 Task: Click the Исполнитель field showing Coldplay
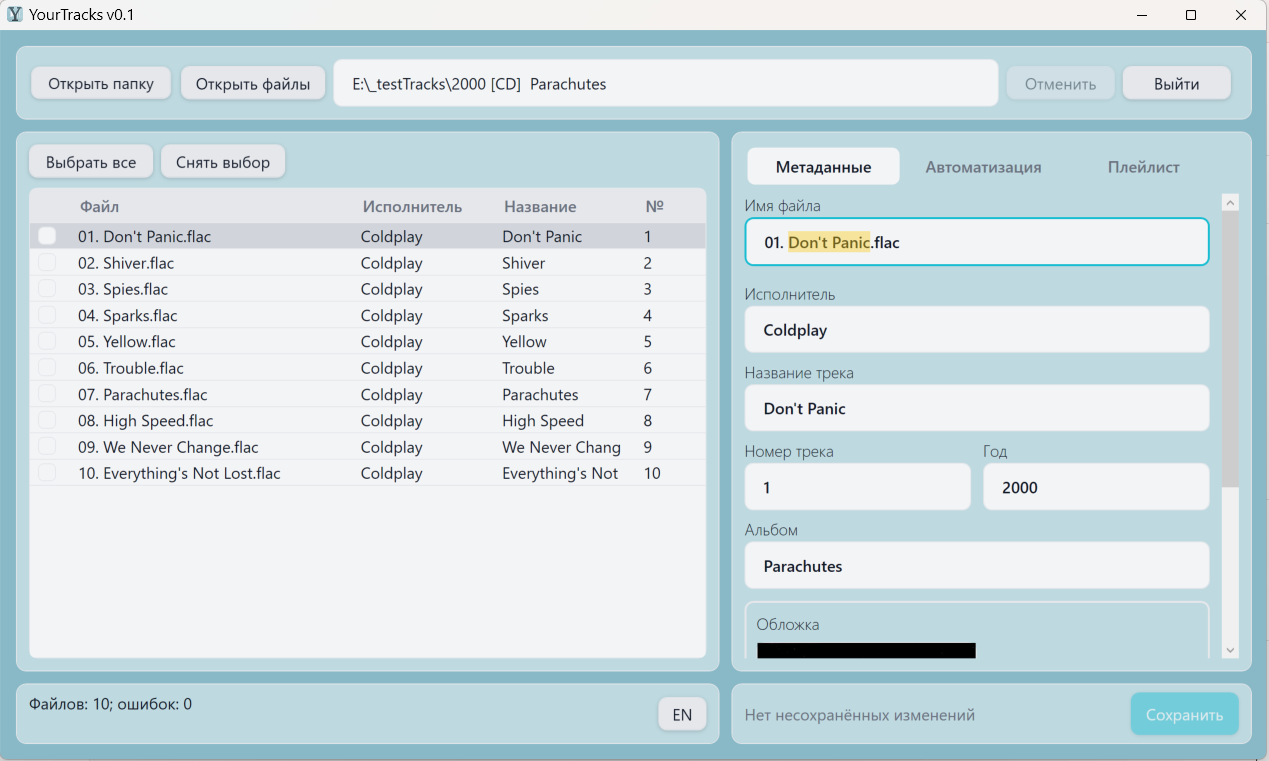coord(977,330)
